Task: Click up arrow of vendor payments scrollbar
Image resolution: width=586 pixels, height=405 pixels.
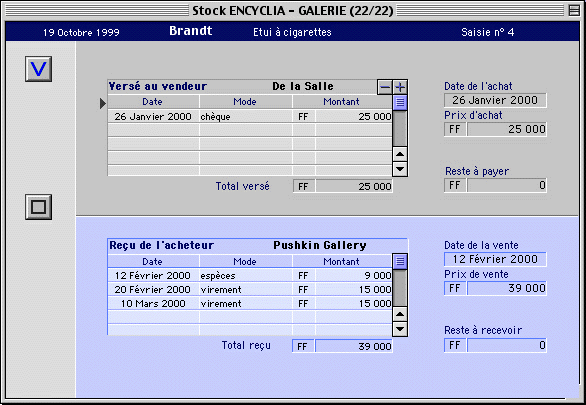Action: pos(400,154)
